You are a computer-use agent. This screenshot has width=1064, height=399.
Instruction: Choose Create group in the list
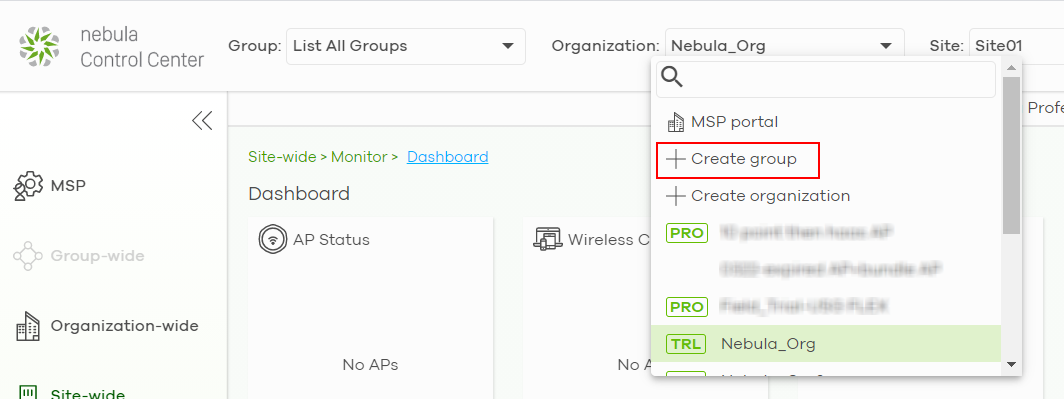[738, 159]
